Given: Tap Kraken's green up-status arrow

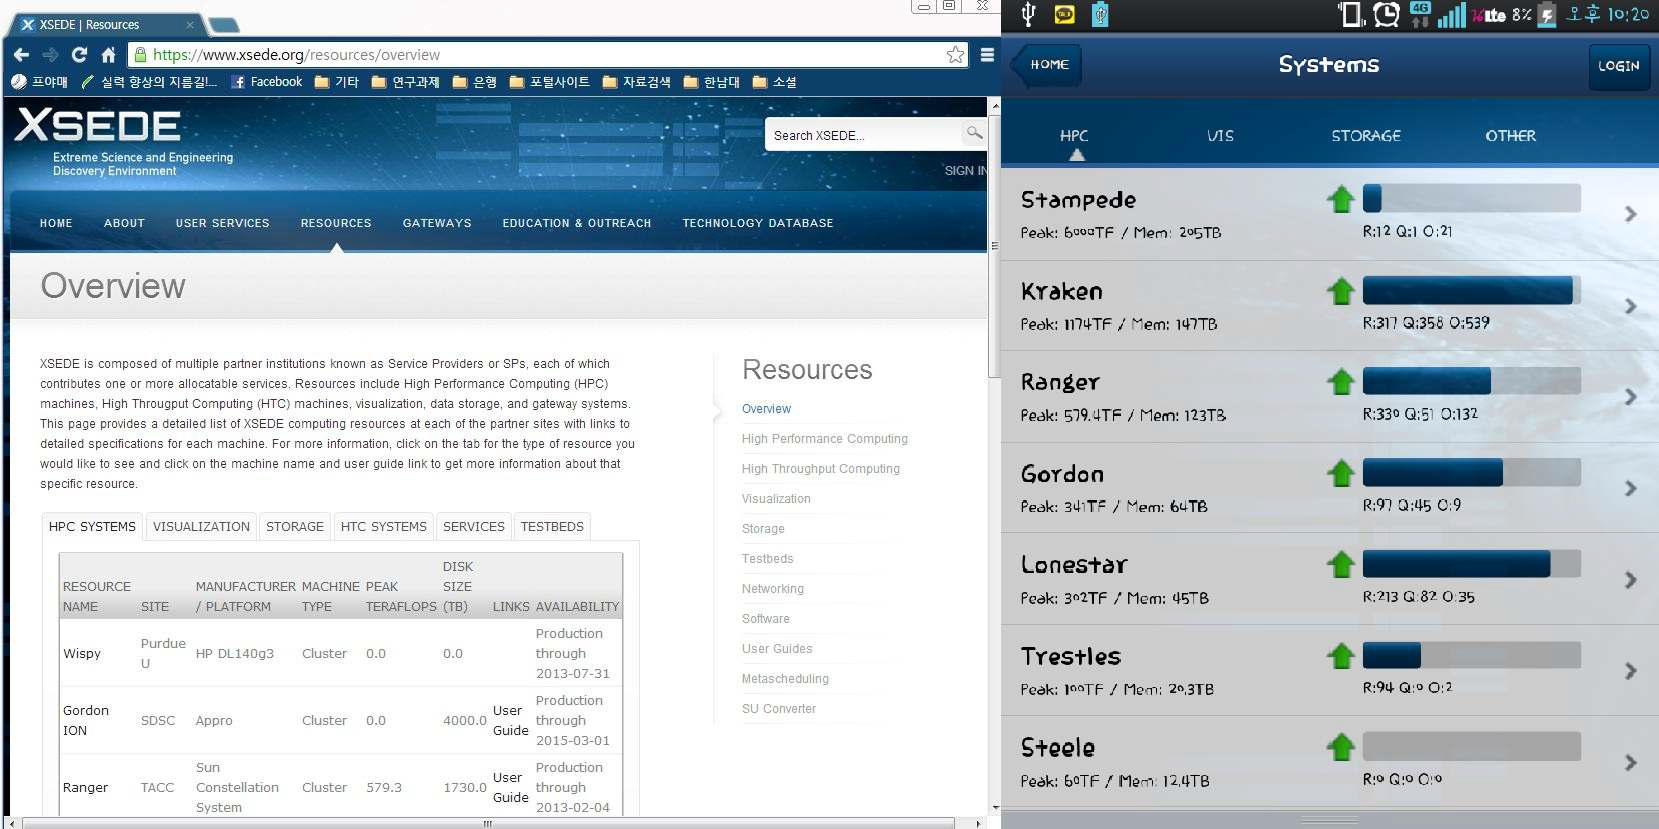Looking at the screenshot, I should [1341, 291].
